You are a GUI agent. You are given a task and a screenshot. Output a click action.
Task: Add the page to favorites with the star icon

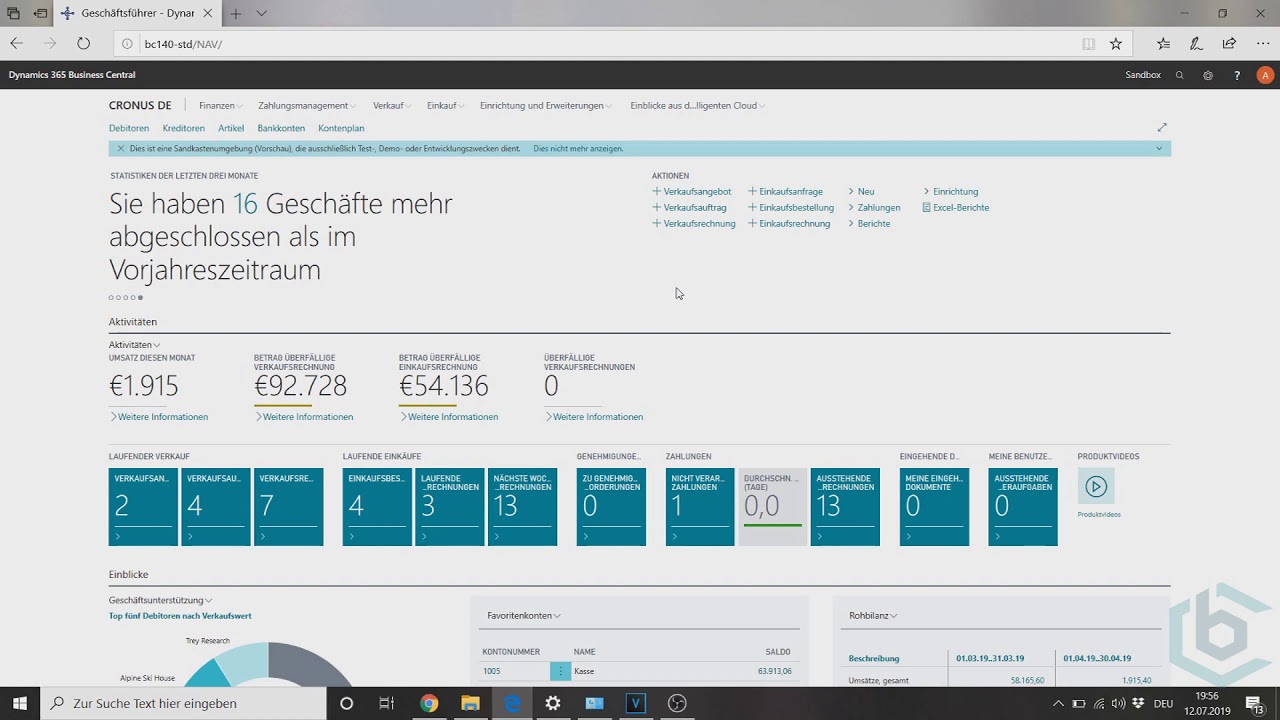tap(1116, 44)
